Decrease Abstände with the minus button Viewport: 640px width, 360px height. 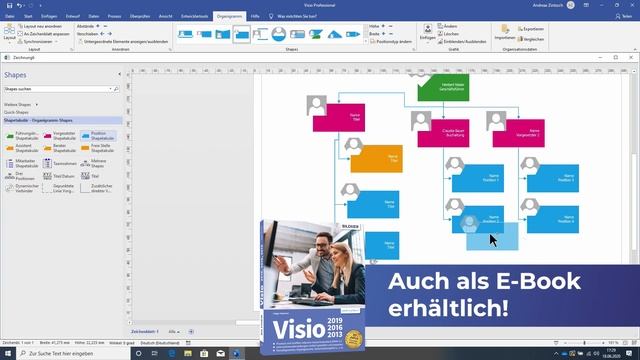105,26
